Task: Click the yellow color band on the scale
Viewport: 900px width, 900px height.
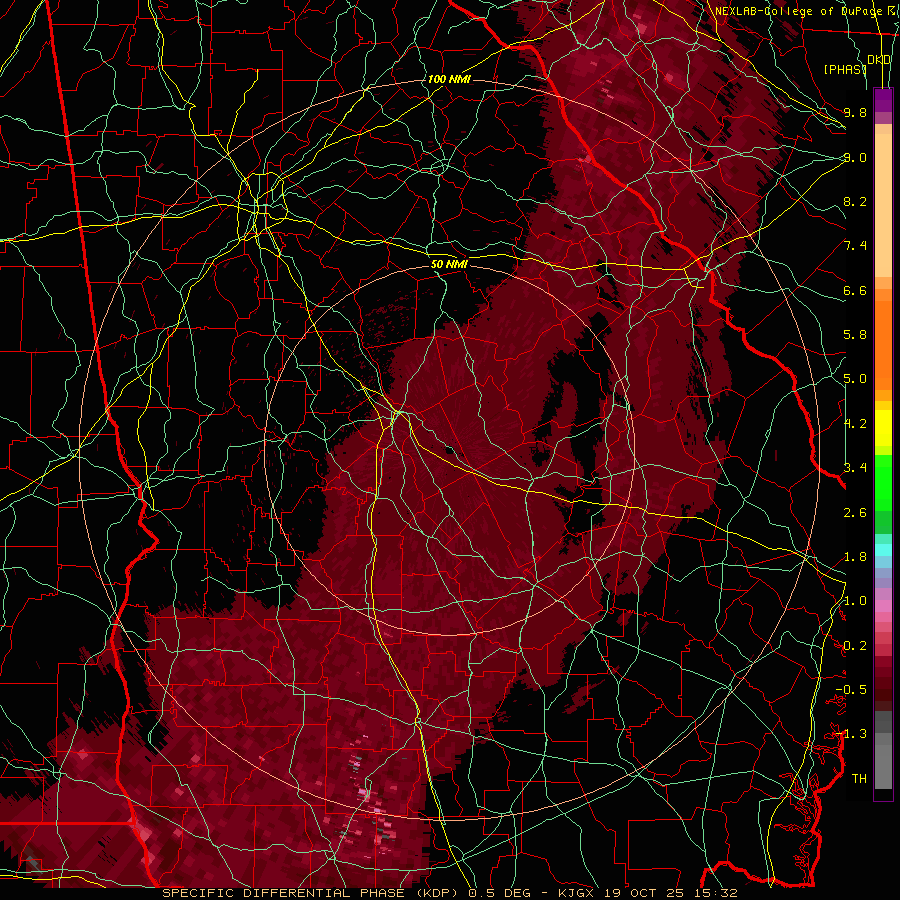Action: (883, 427)
